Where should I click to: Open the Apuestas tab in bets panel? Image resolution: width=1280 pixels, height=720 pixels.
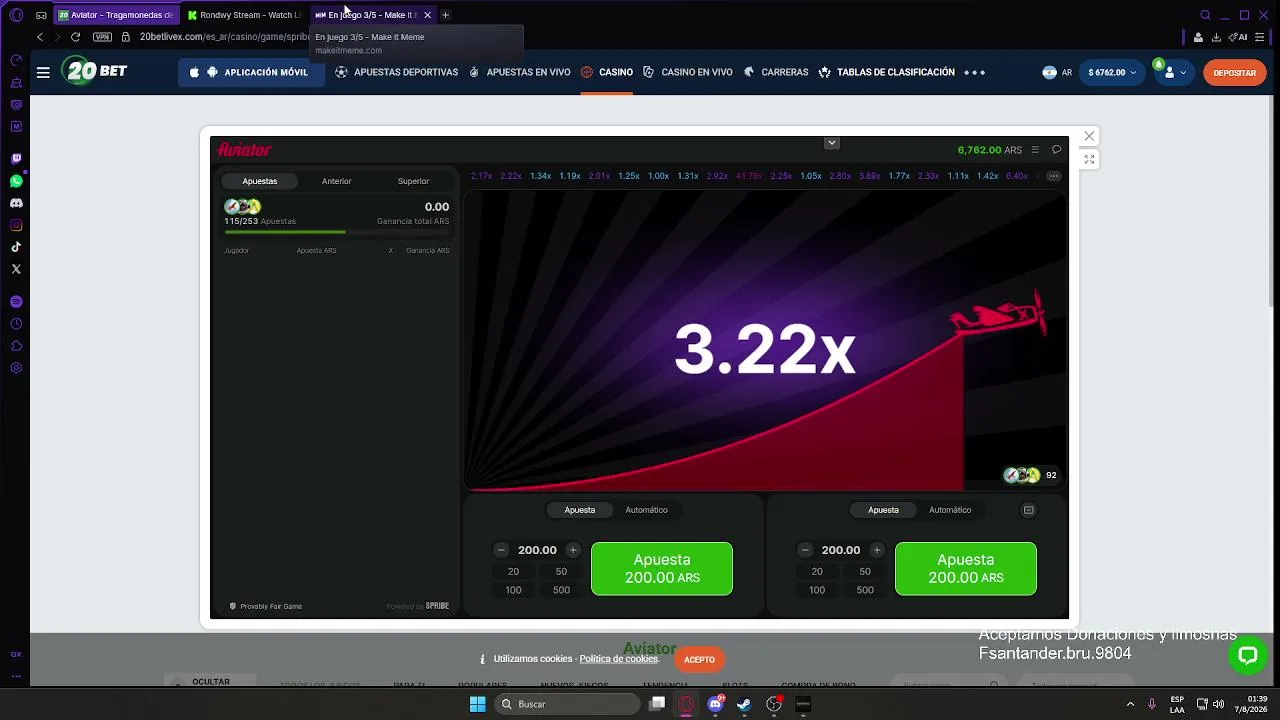[x=260, y=181]
